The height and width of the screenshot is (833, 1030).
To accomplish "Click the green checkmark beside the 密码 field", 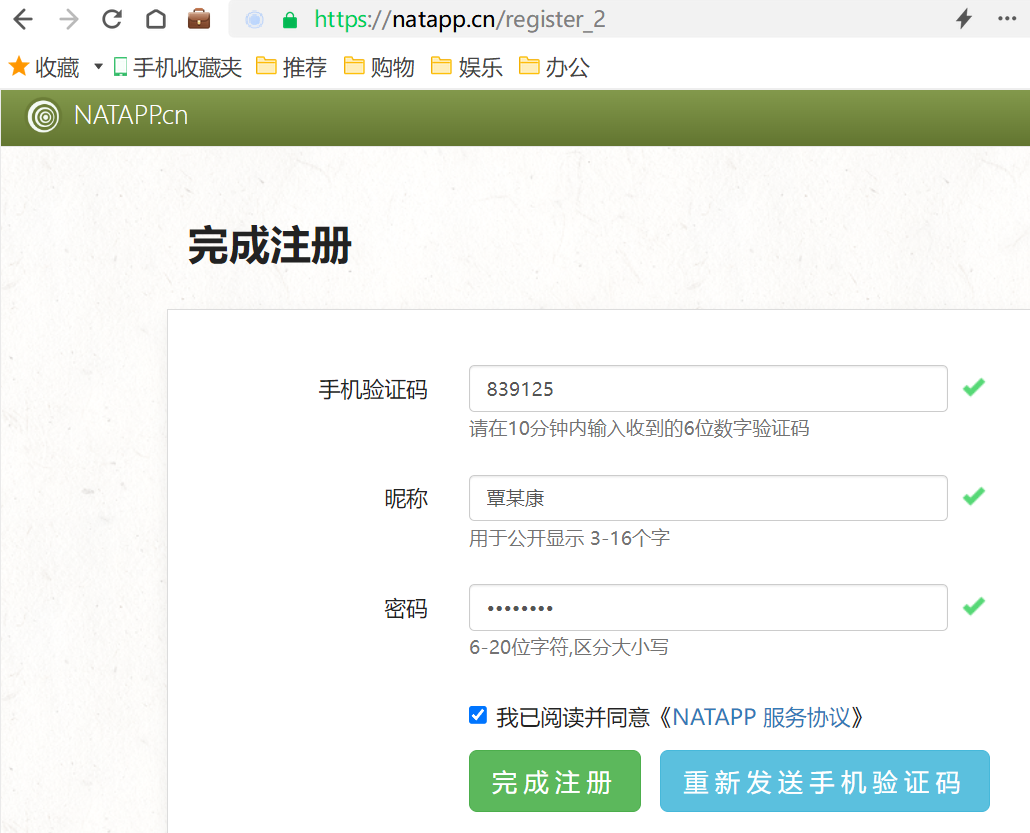I will tap(973, 606).
